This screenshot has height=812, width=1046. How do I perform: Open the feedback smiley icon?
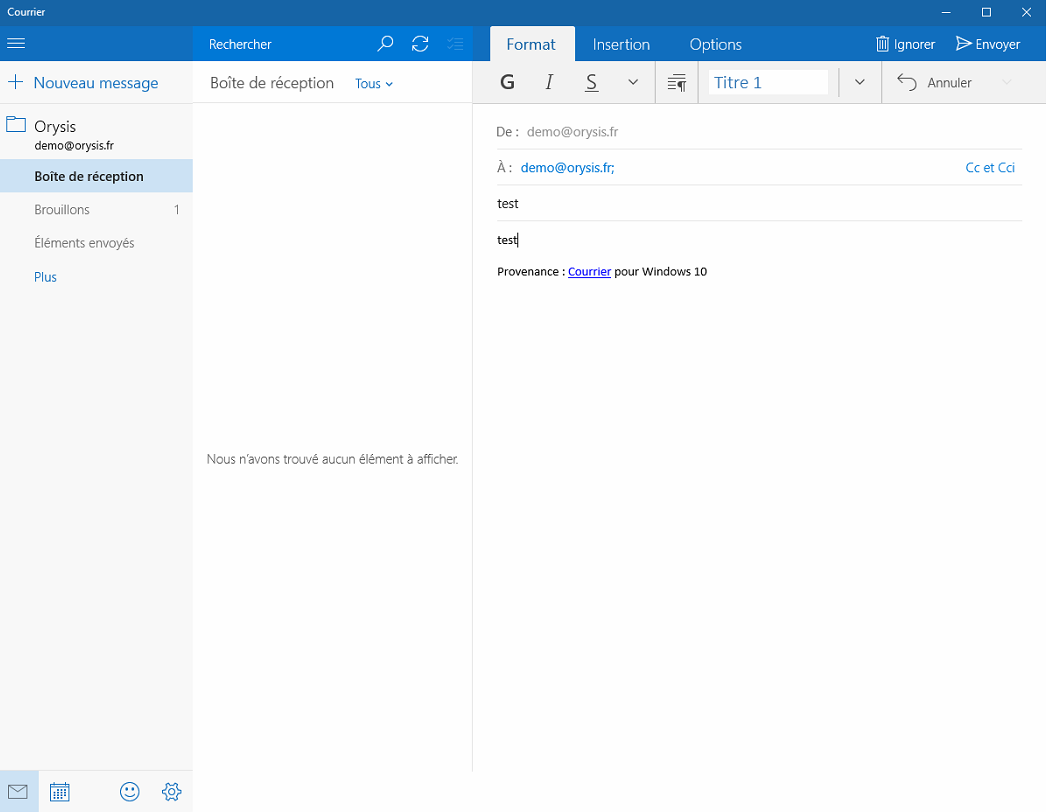(x=129, y=791)
